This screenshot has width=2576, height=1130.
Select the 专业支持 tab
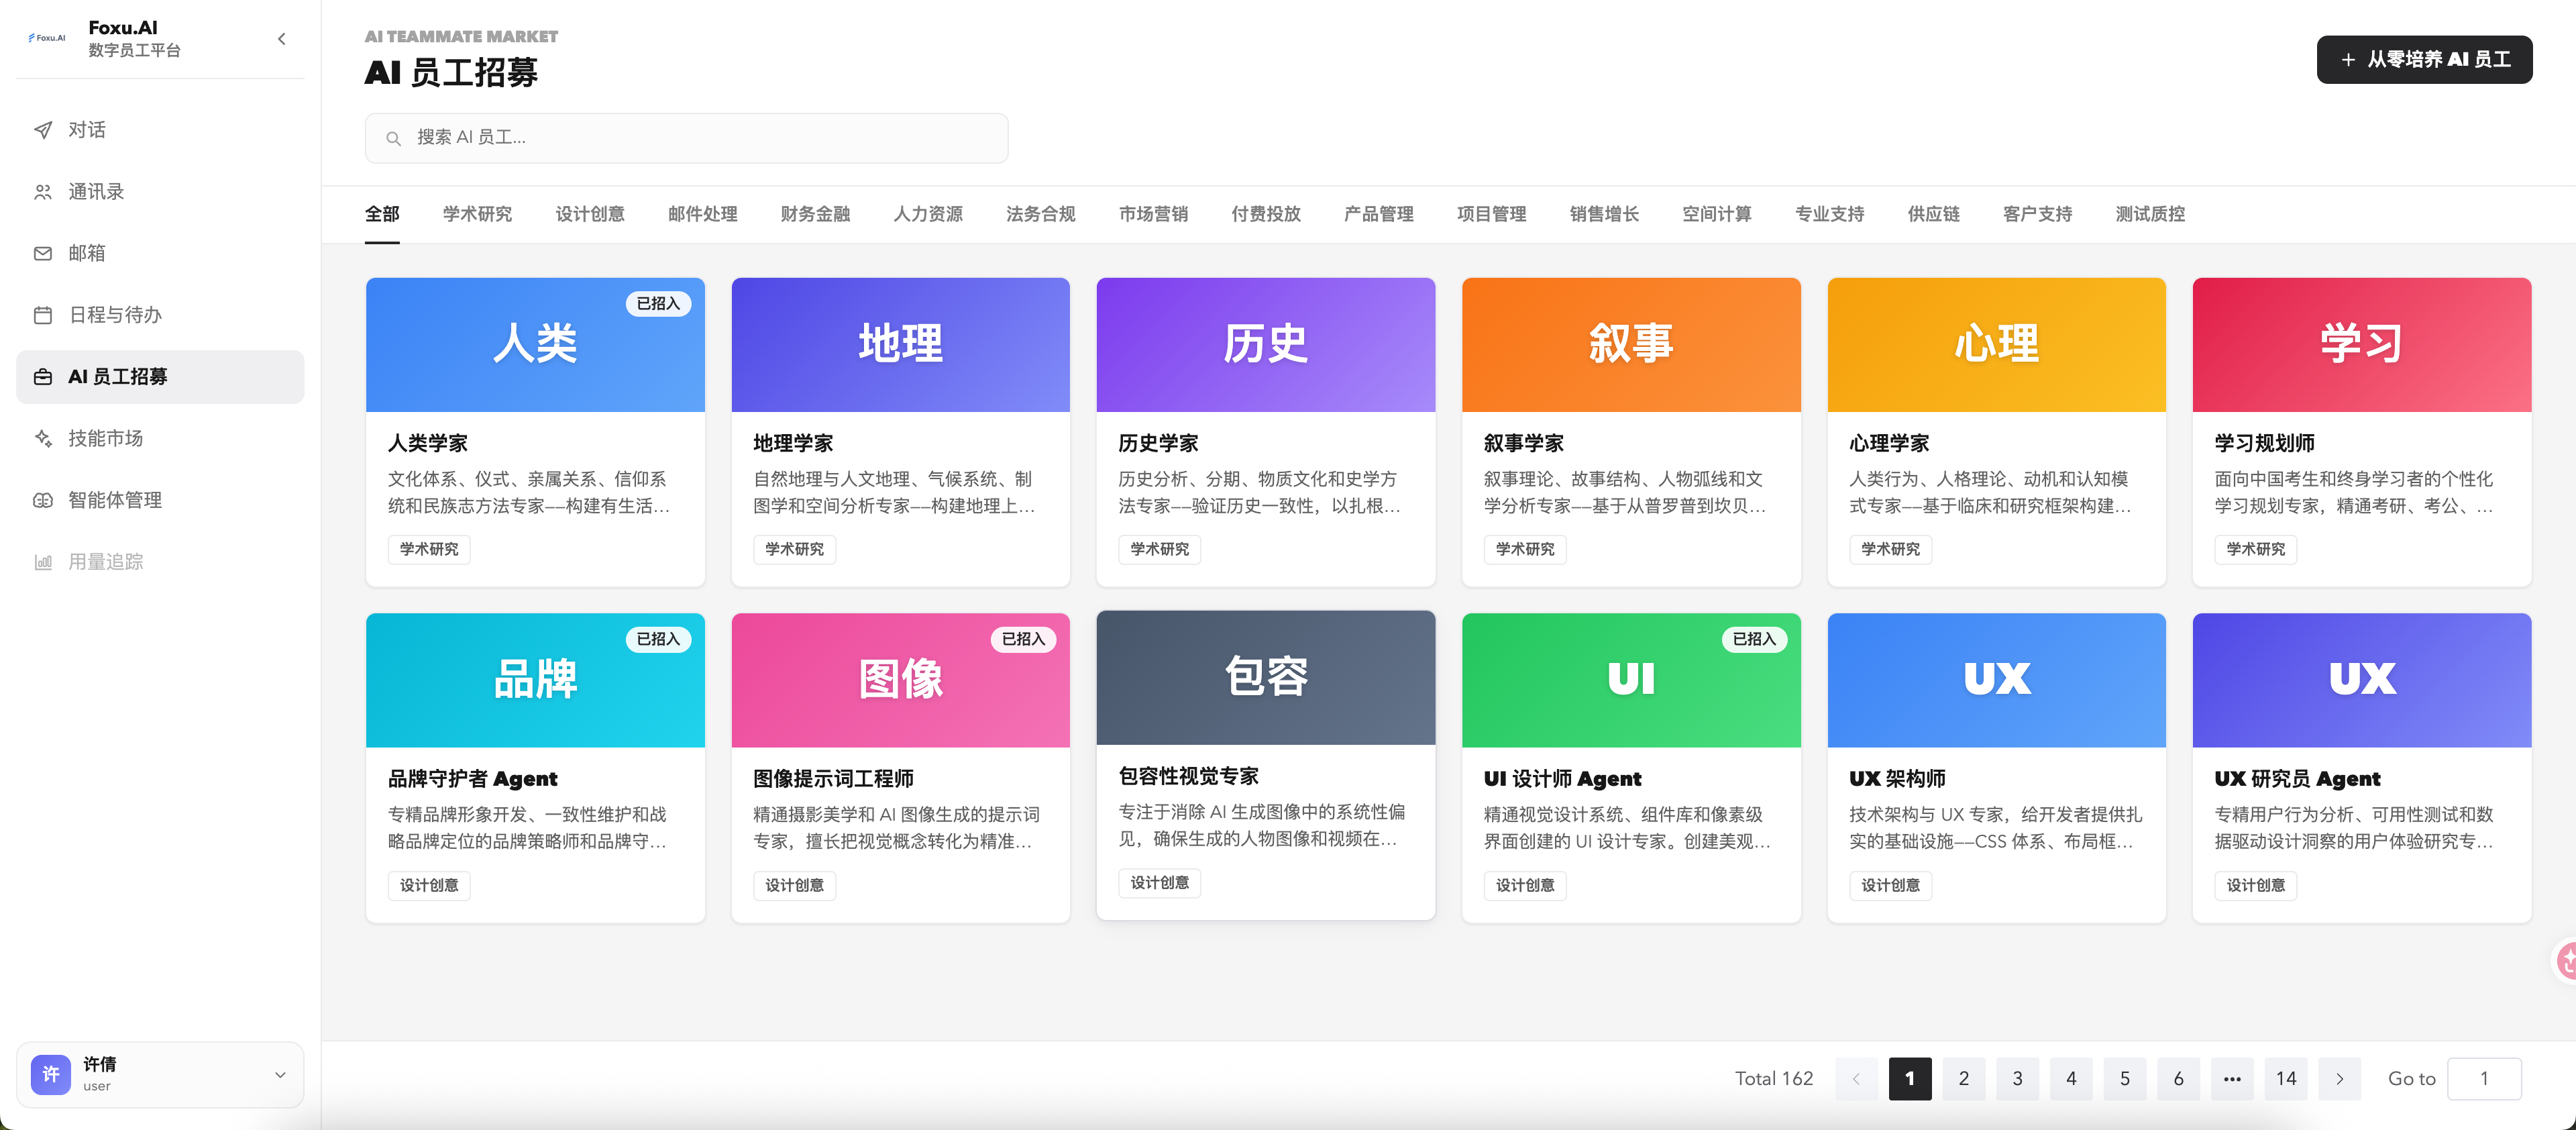1829,214
